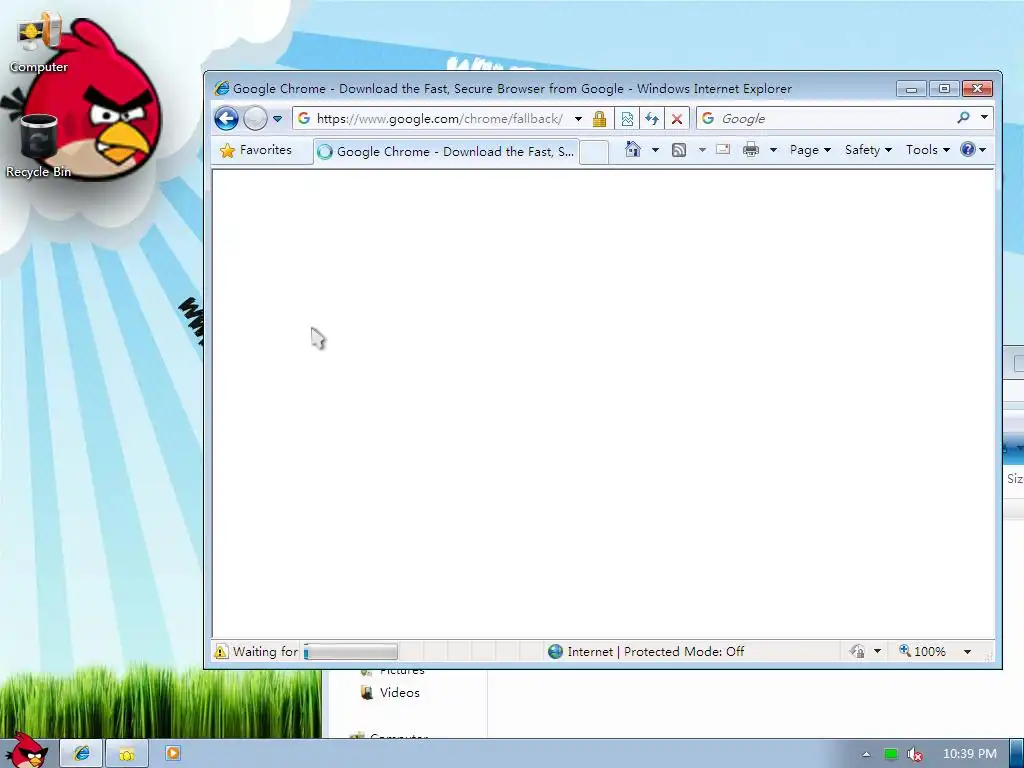
Task: Expand the address bar autocomplete dropdown
Action: [578, 119]
